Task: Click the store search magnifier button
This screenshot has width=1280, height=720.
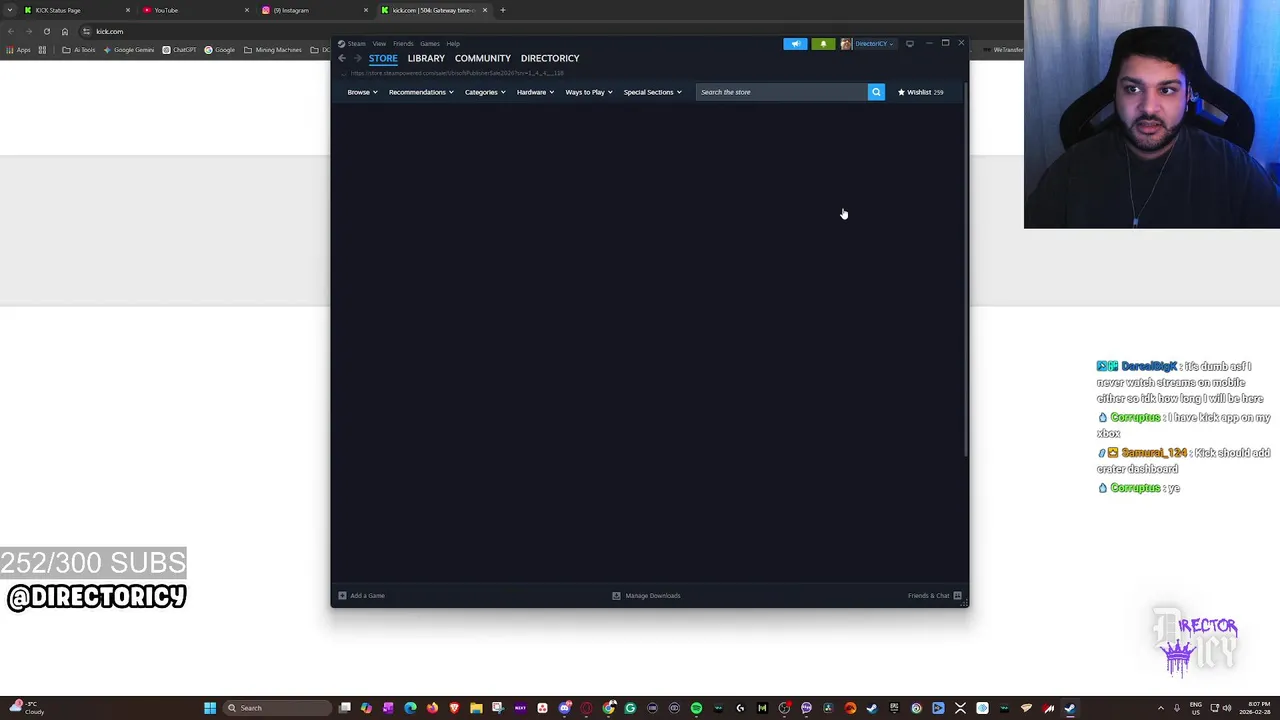Action: tap(876, 92)
